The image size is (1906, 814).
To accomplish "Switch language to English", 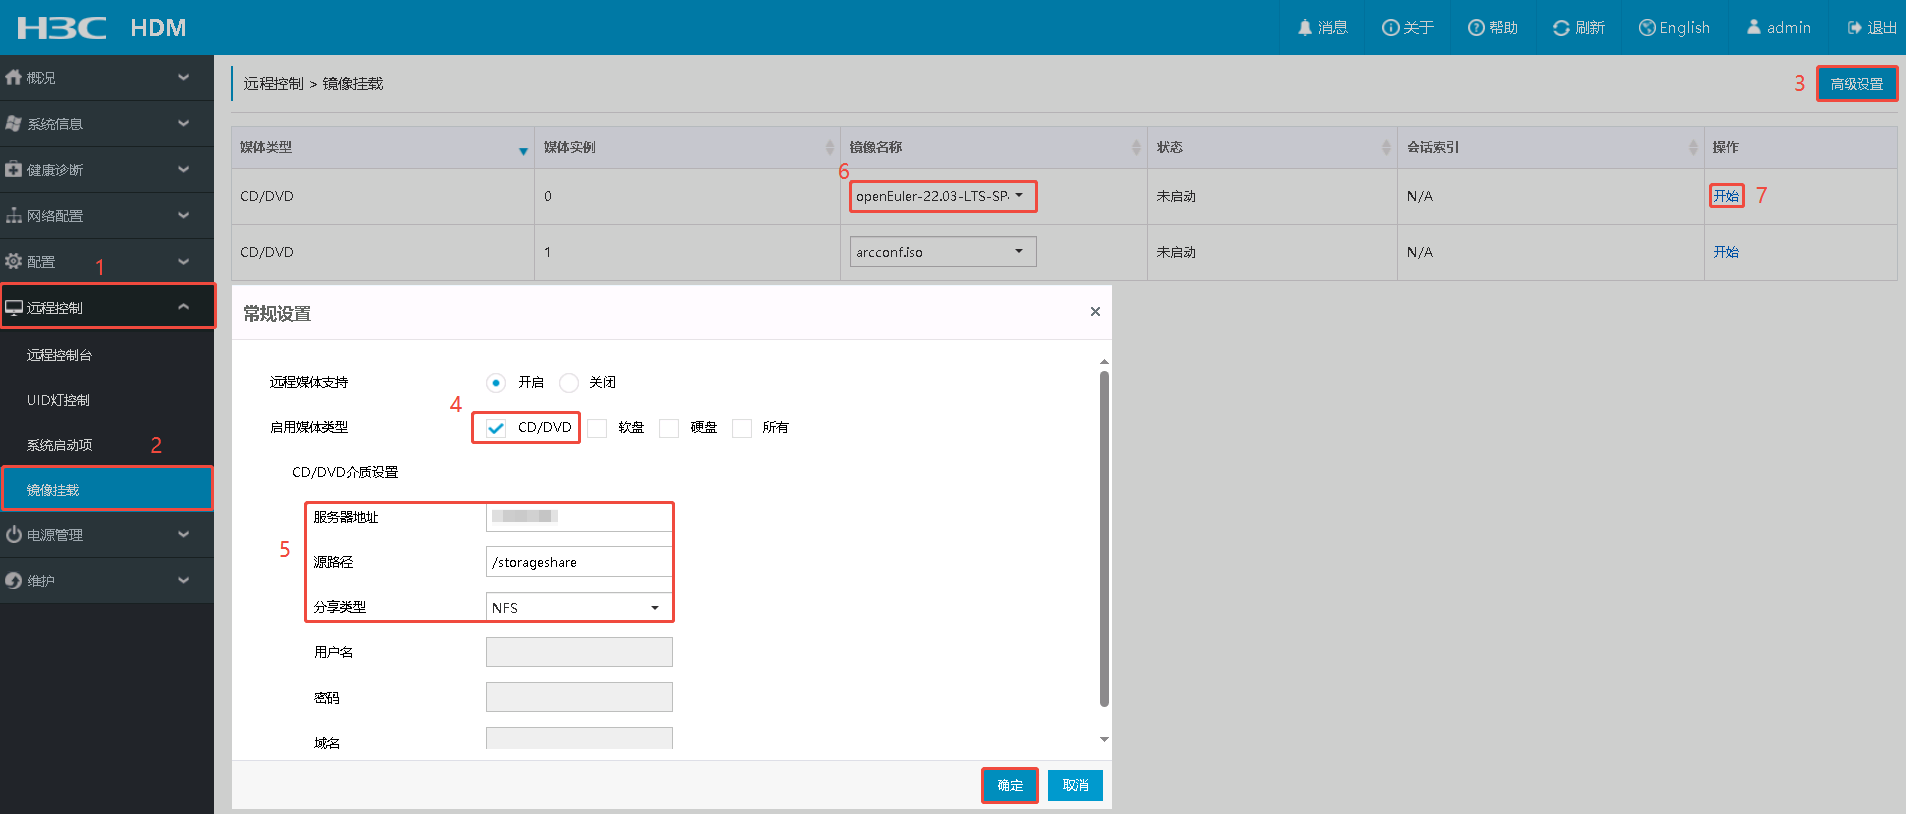I will point(1674,28).
